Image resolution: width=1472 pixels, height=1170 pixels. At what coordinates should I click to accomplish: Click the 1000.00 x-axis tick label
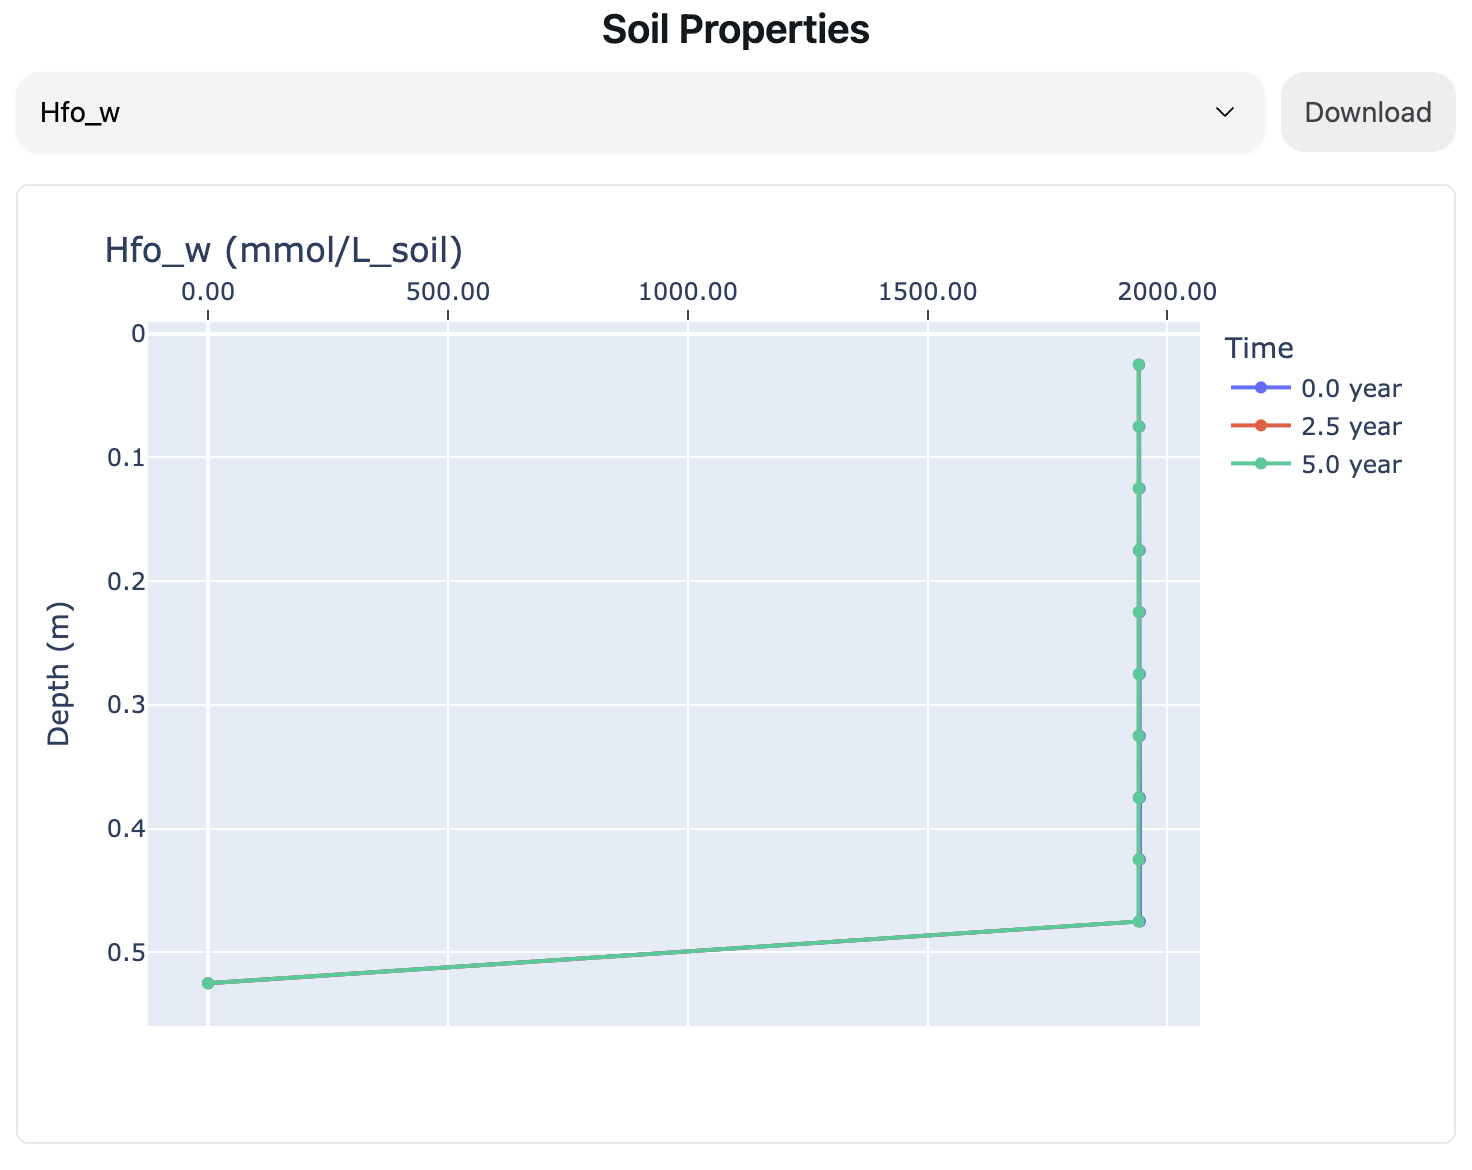[x=687, y=292]
